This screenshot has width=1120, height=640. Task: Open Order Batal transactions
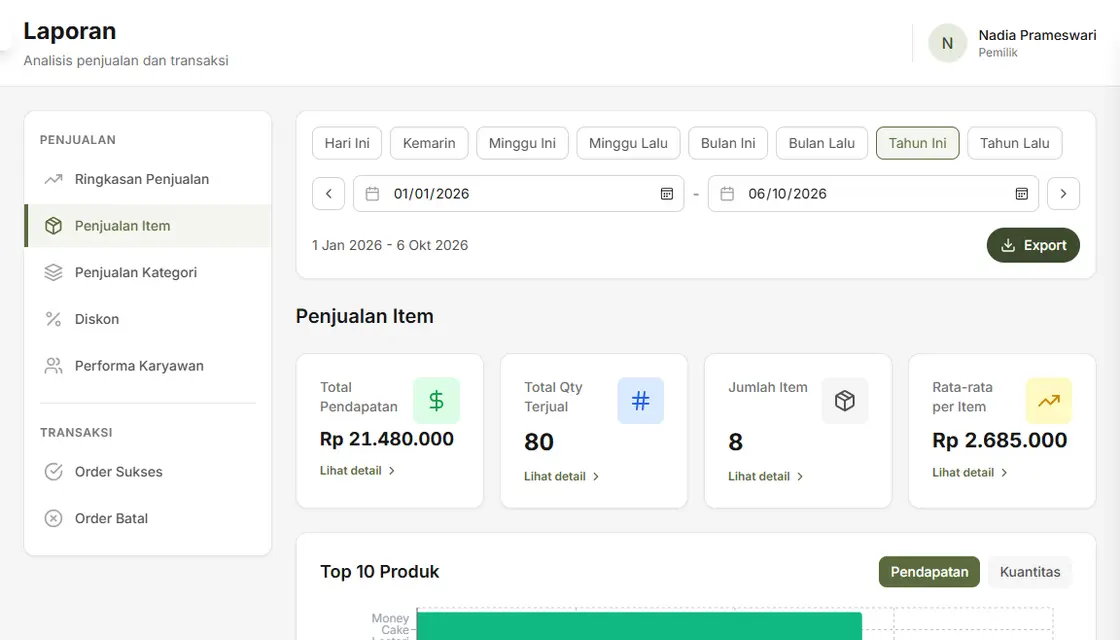(148, 519)
